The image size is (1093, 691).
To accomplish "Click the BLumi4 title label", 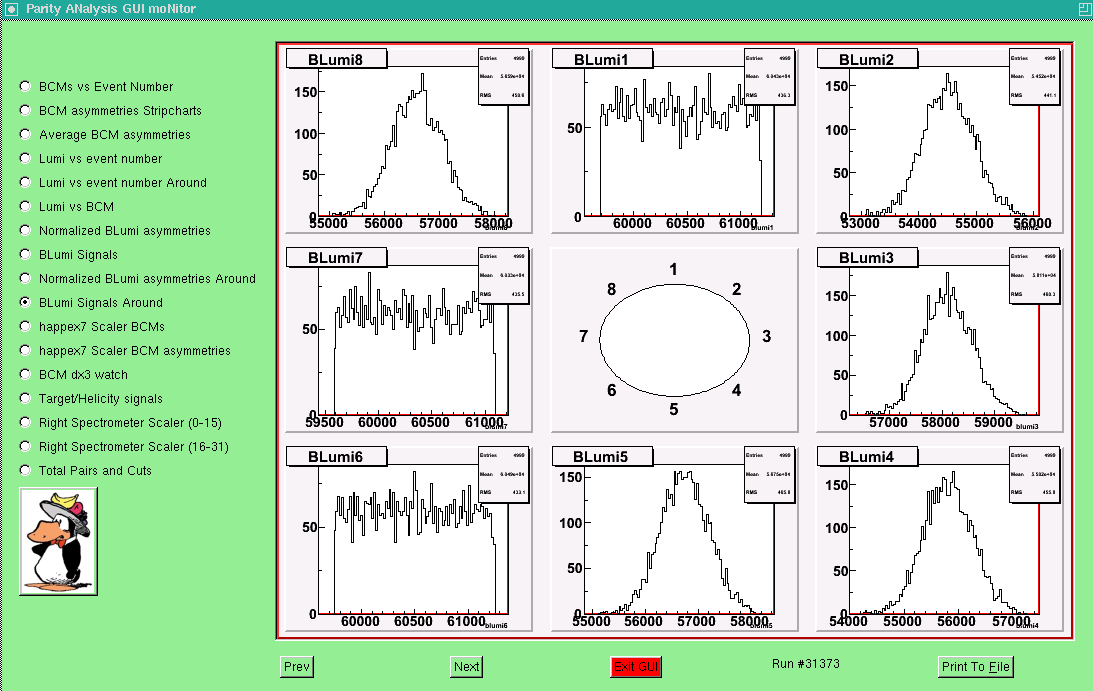I will coord(867,456).
